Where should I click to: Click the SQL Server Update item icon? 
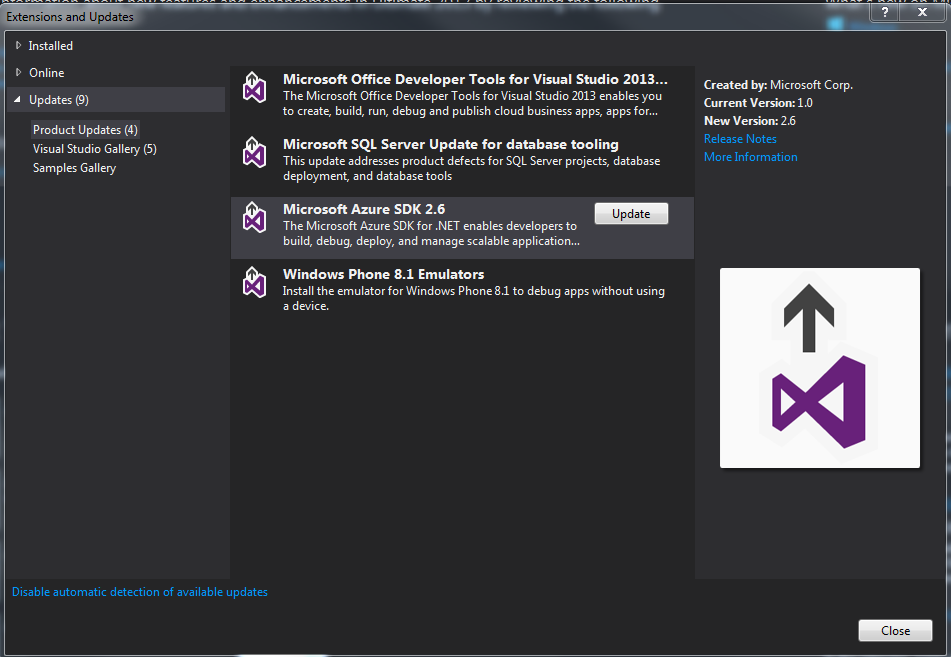[x=255, y=152]
